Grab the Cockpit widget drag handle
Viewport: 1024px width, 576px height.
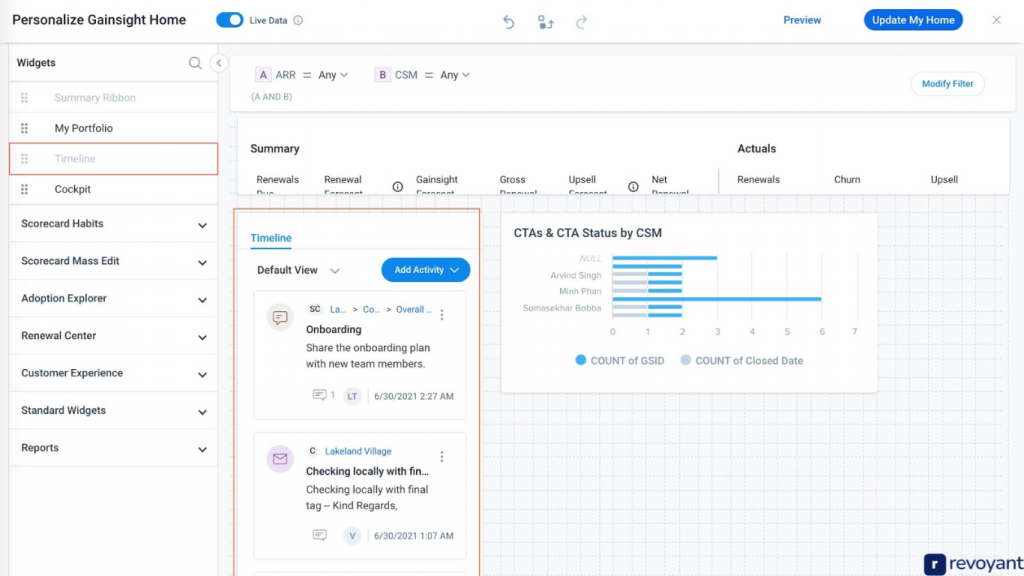click(24, 189)
